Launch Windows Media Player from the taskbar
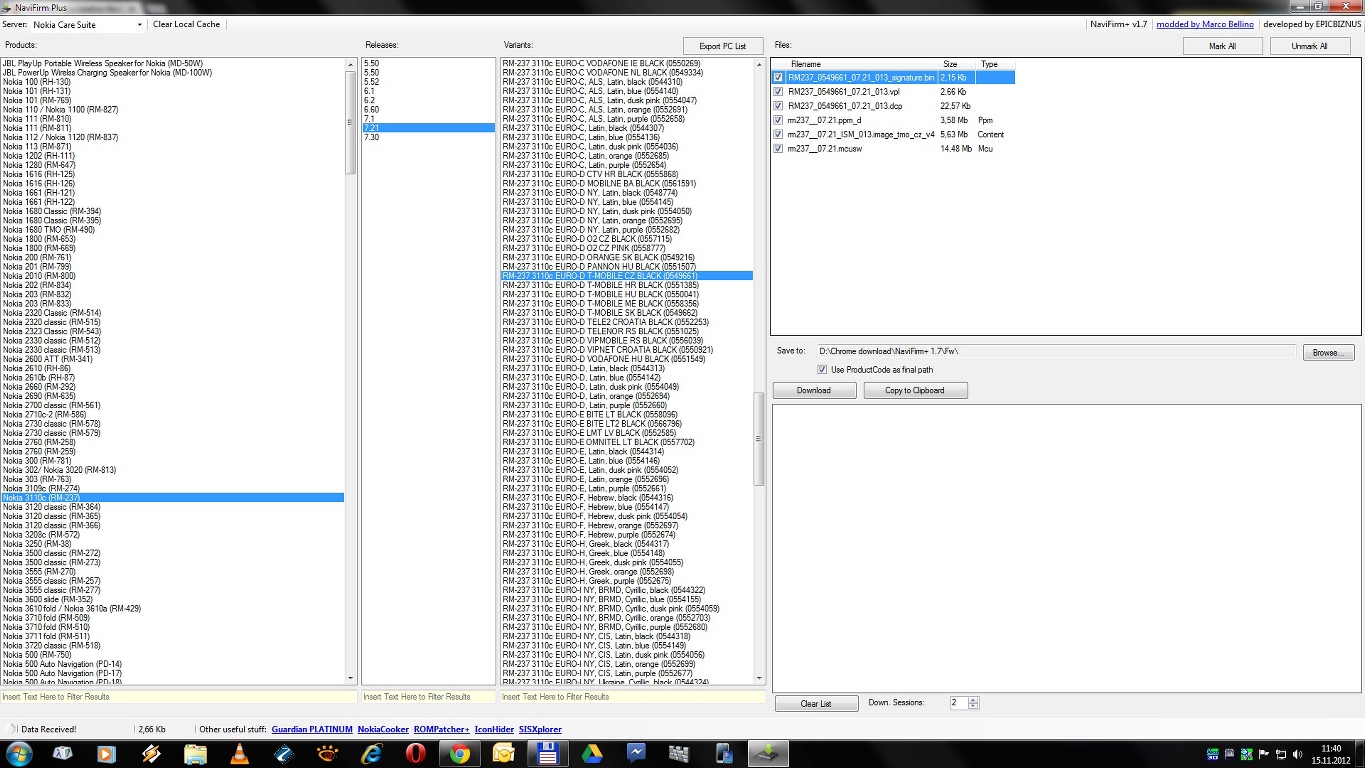This screenshot has height=768, width=1365. [x=106, y=754]
